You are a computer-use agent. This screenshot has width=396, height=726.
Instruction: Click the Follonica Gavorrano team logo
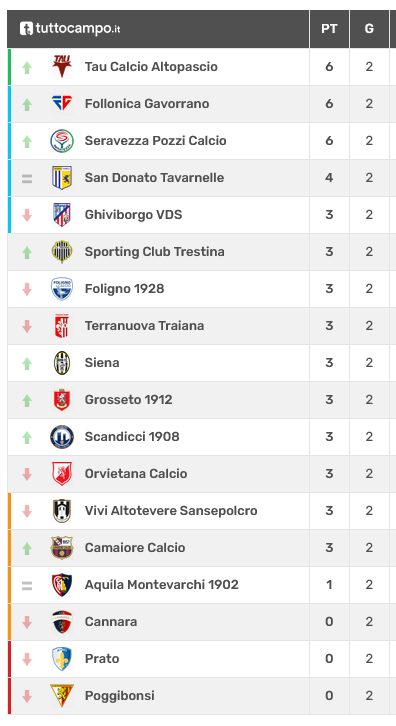(62, 104)
